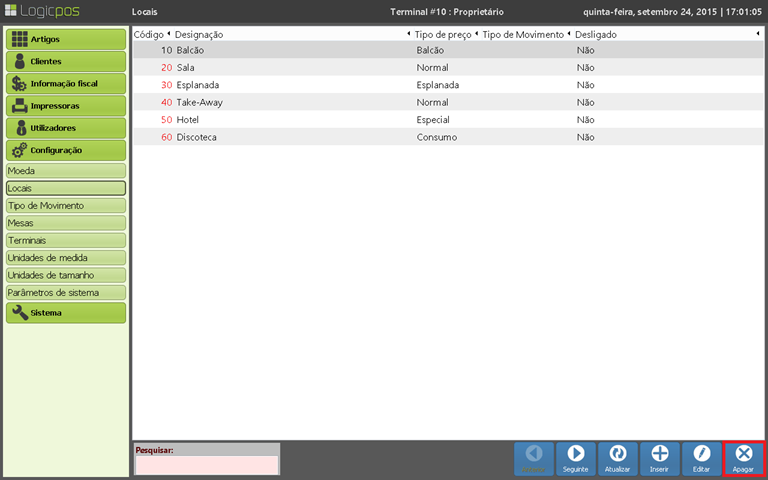Sort the table by Designação column header
Viewport: 768px width, 480px height.
click(290, 34)
